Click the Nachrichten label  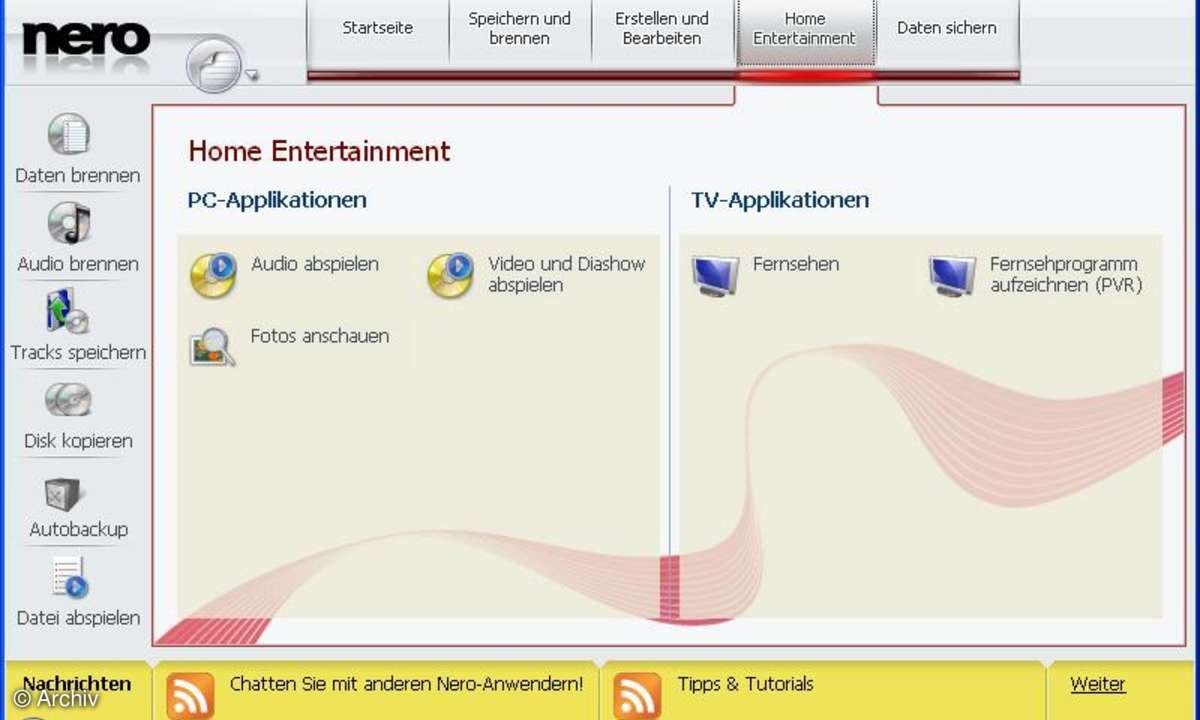tap(77, 684)
